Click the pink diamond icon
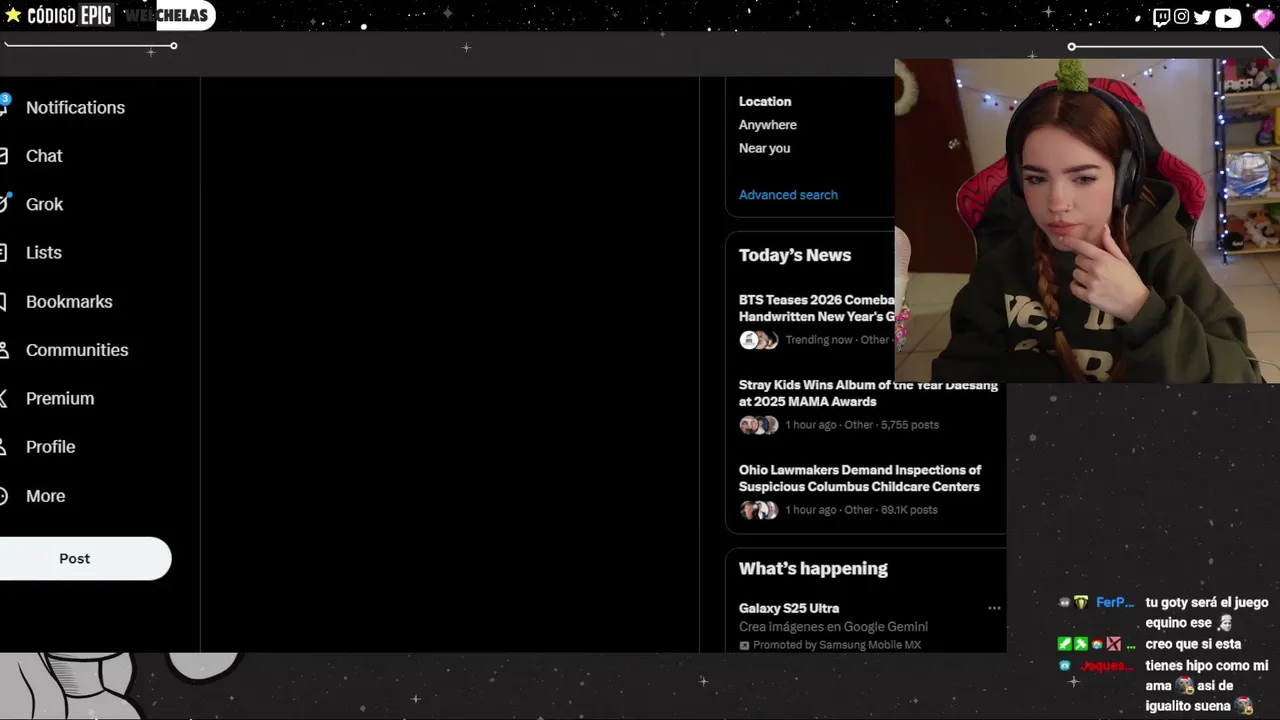The image size is (1280, 720). [x=1263, y=17]
